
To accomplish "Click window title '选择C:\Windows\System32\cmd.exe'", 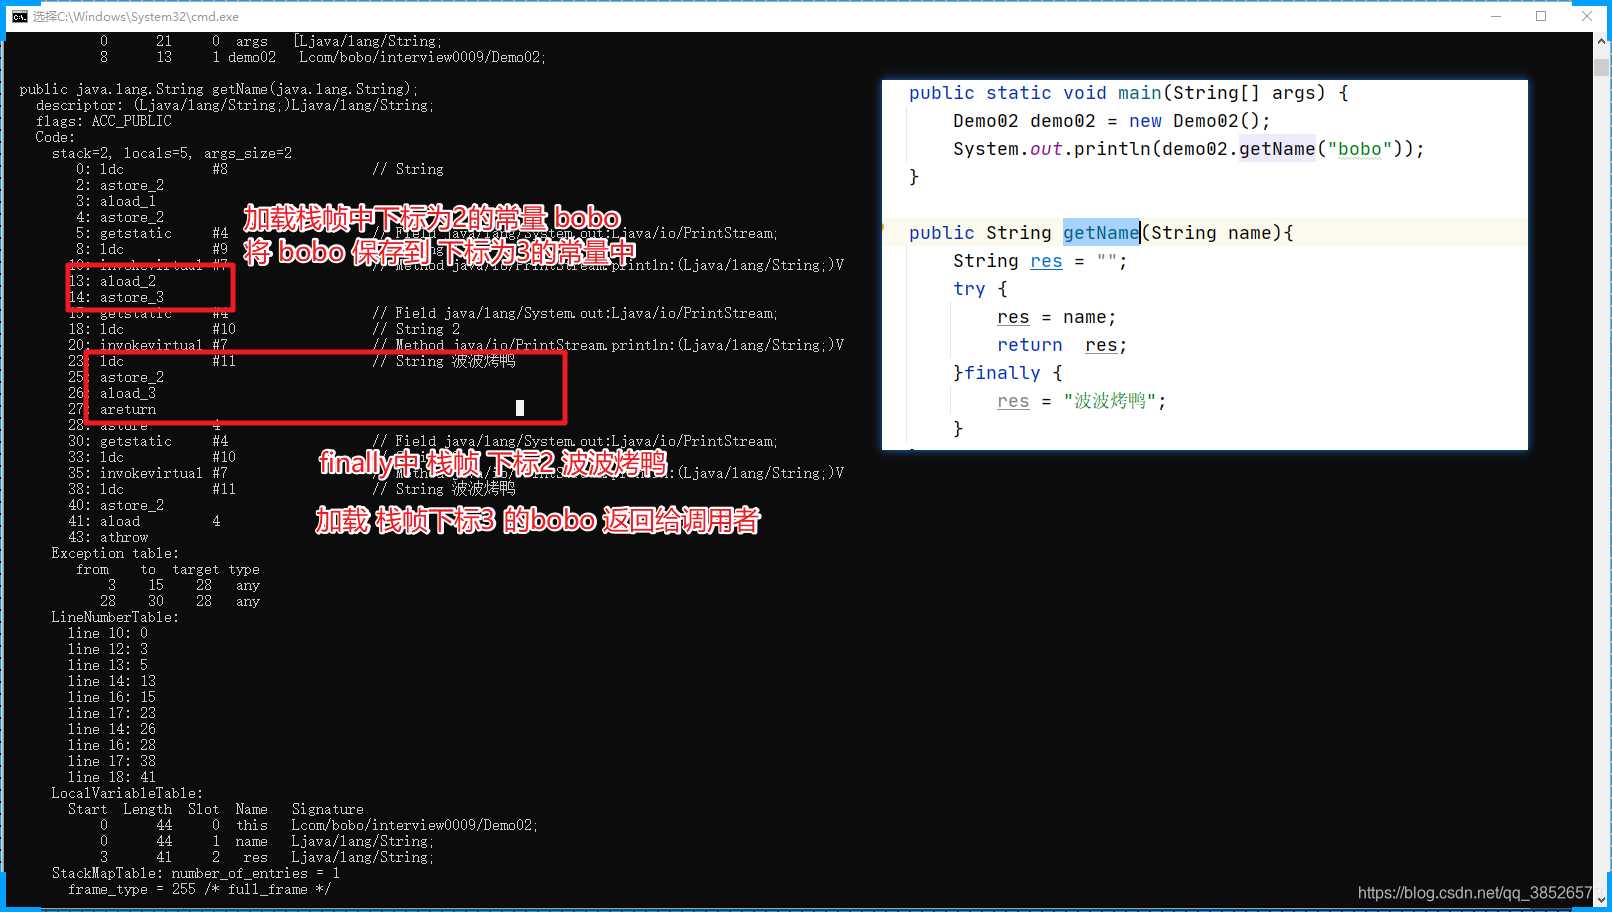I will click(136, 16).
